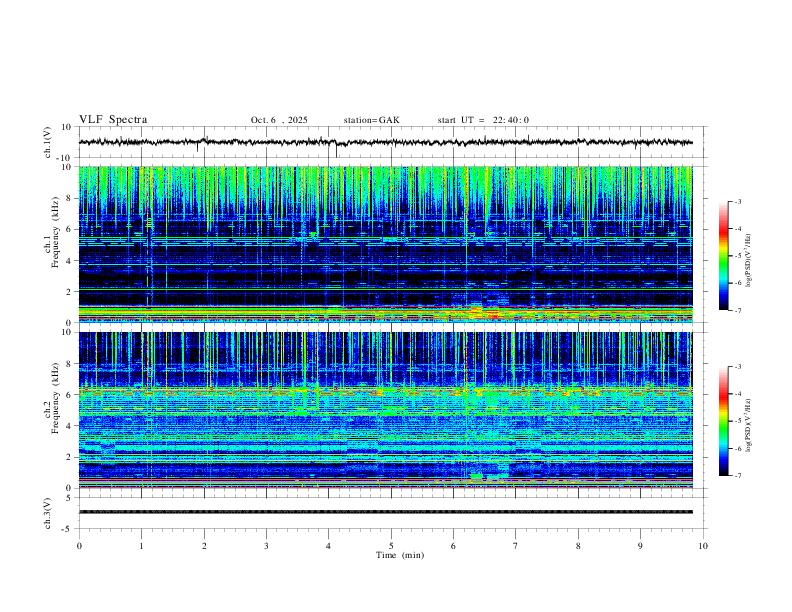Click the ch.1 color bar "log(PSD)(V²/Hz)" label
The image size is (792, 612).
tap(749, 261)
